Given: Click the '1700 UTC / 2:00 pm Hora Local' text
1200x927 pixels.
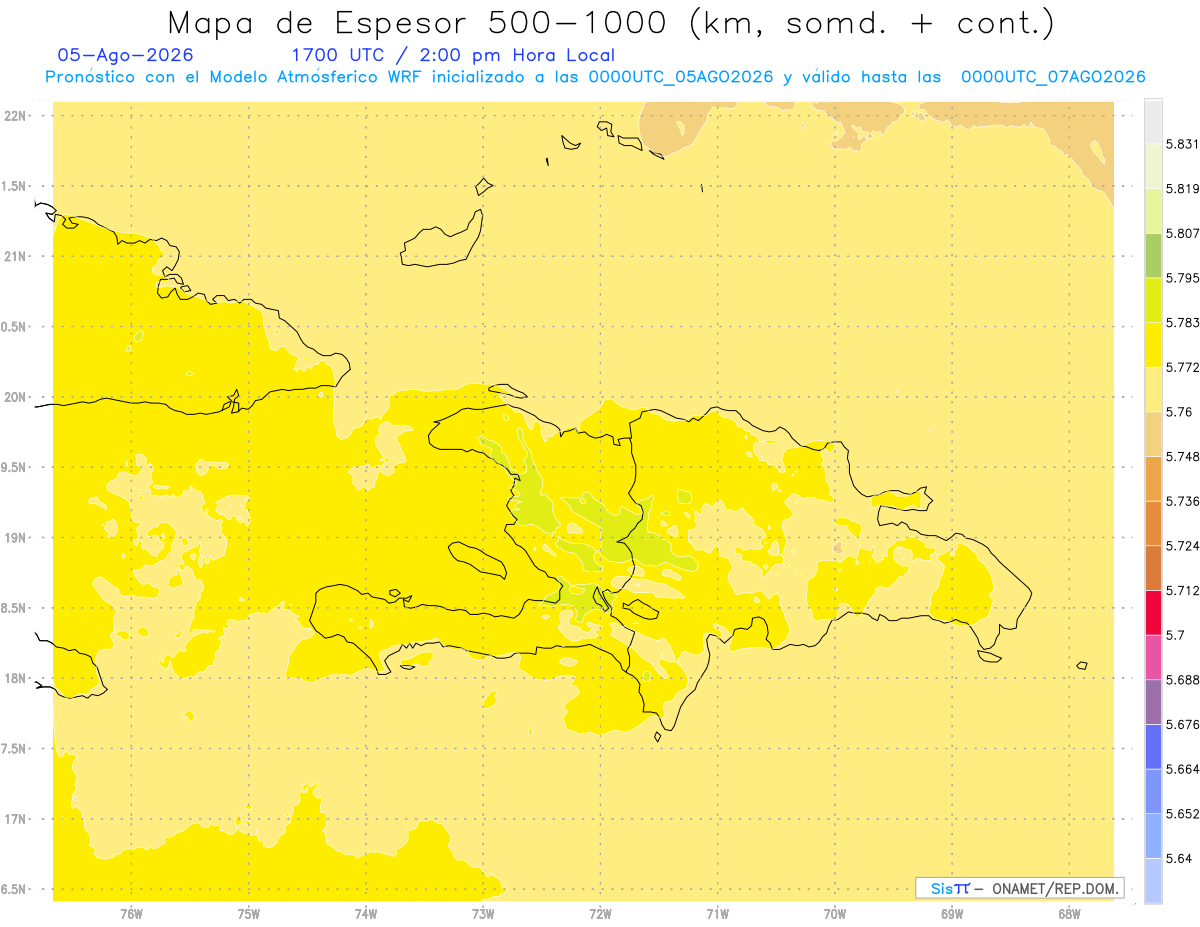Looking at the screenshot, I should 453,55.
